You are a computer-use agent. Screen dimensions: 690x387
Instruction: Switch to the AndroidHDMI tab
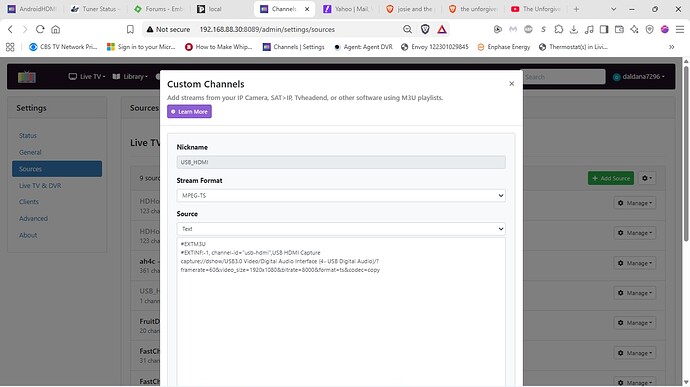32,9
